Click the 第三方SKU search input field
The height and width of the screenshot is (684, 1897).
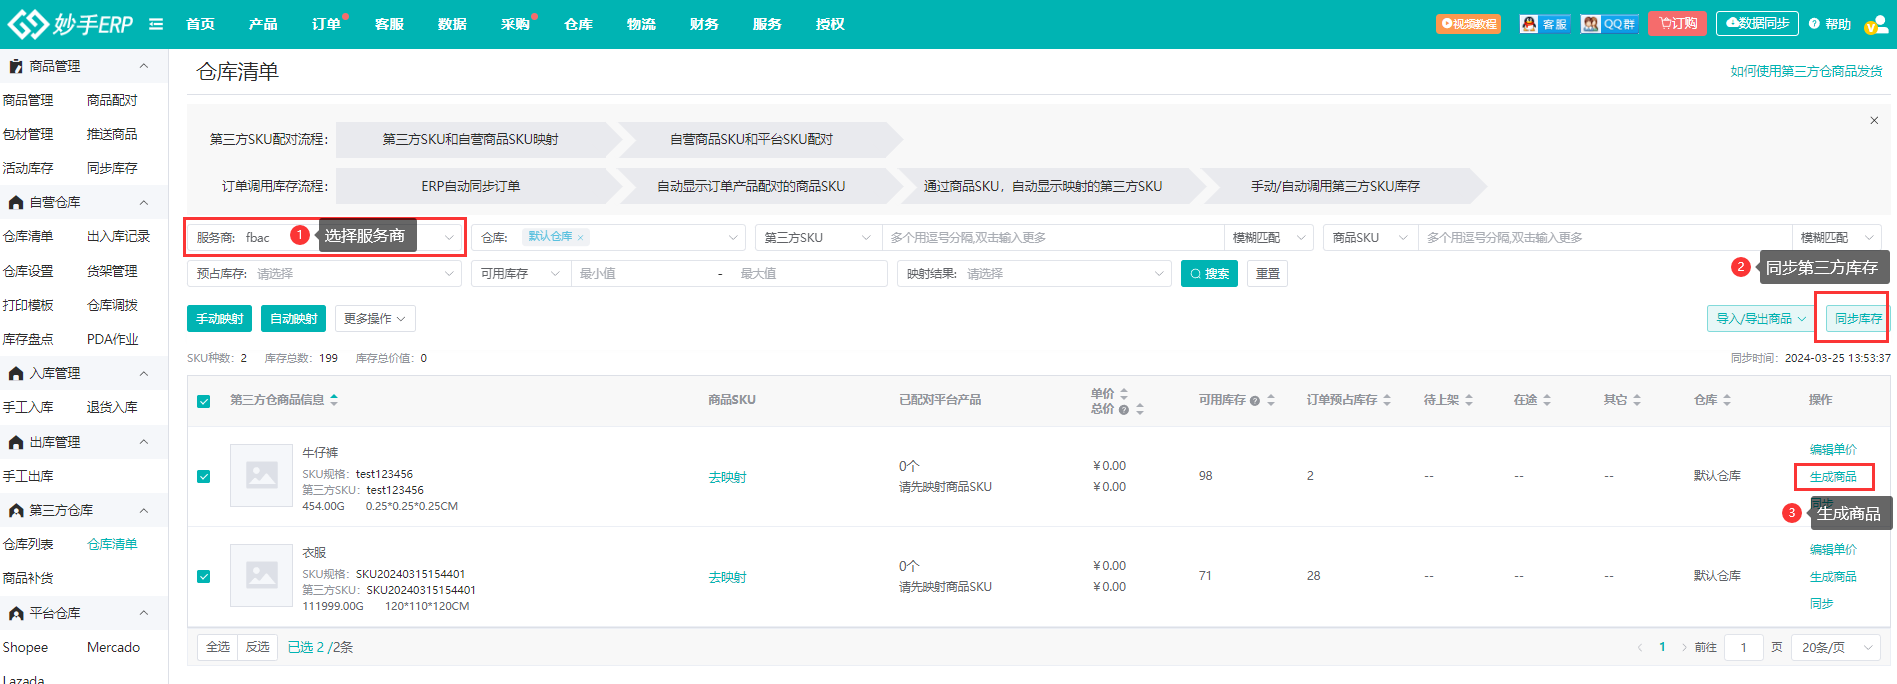1052,238
